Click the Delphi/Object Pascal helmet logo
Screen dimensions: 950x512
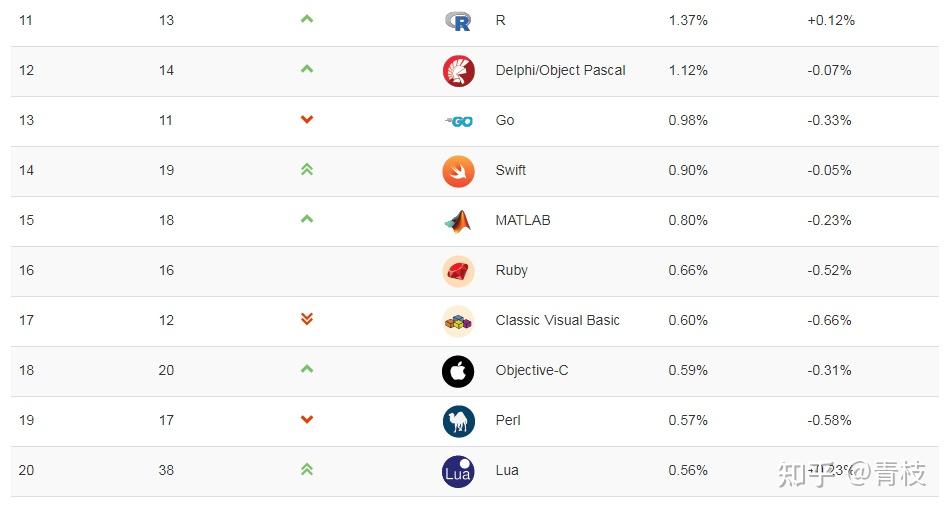click(459, 71)
